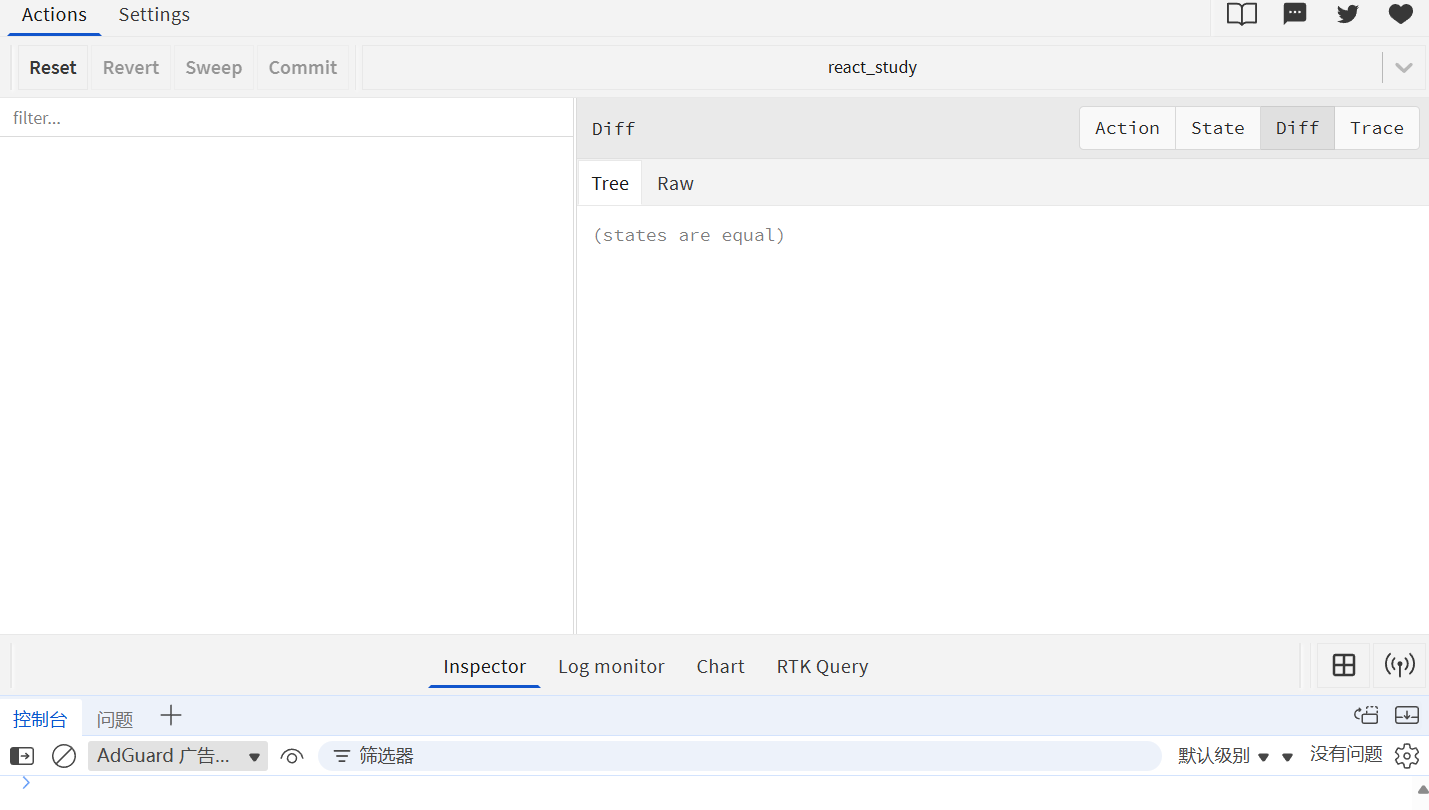Toggle live expression eye icon
The height and width of the screenshot is (810, 1429).
(292, 756)
